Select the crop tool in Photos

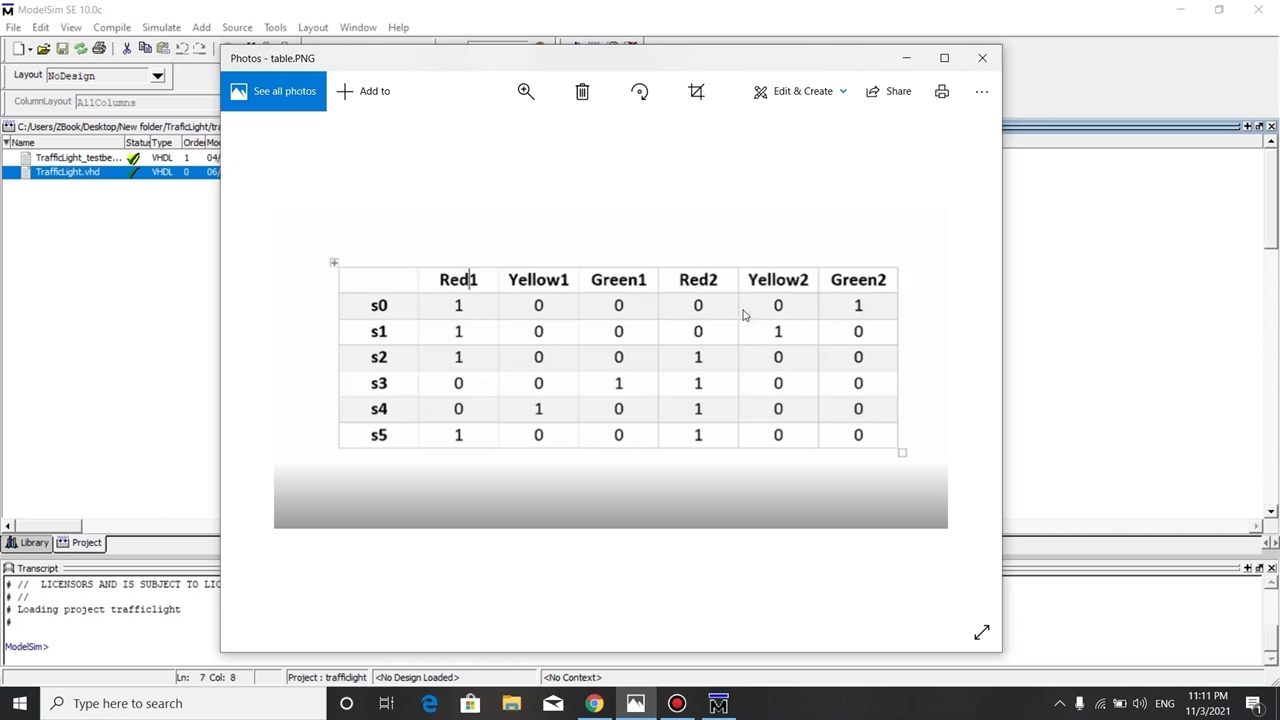click(697, 91)
